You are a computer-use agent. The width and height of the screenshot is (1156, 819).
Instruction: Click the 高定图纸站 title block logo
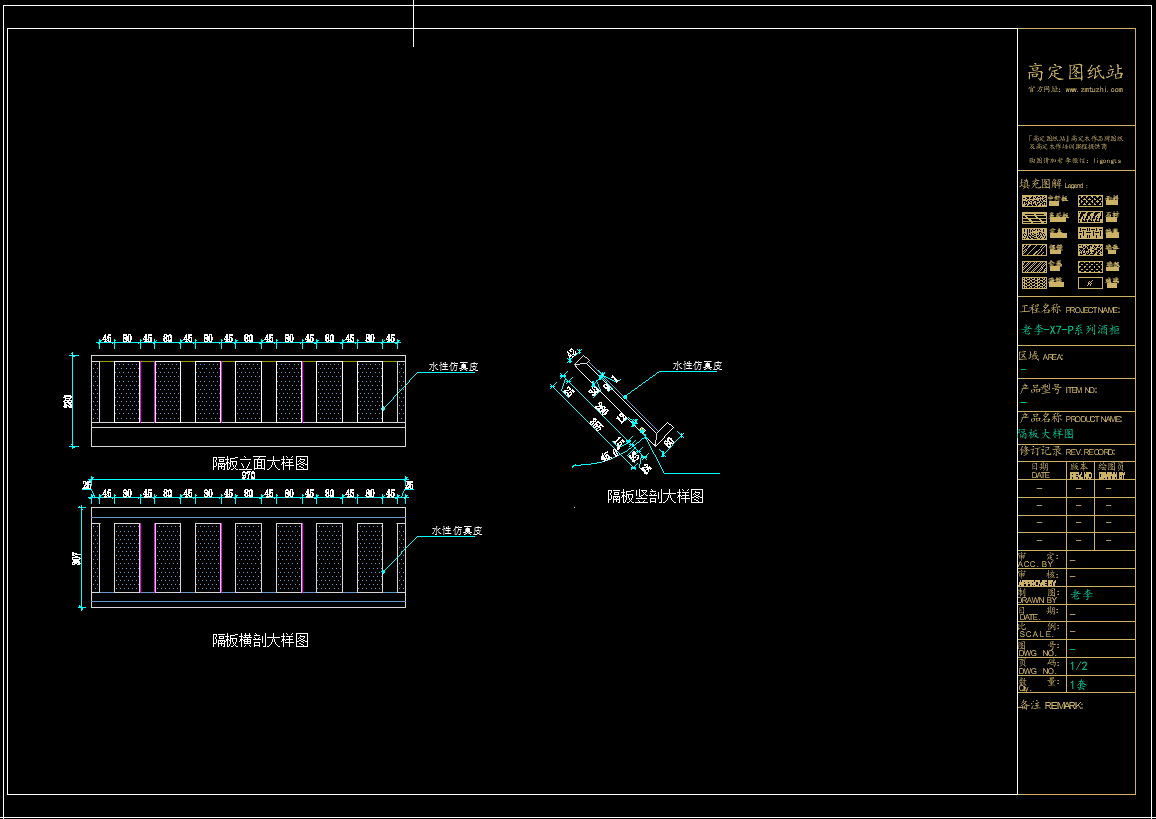click(x=1076, y=72)
